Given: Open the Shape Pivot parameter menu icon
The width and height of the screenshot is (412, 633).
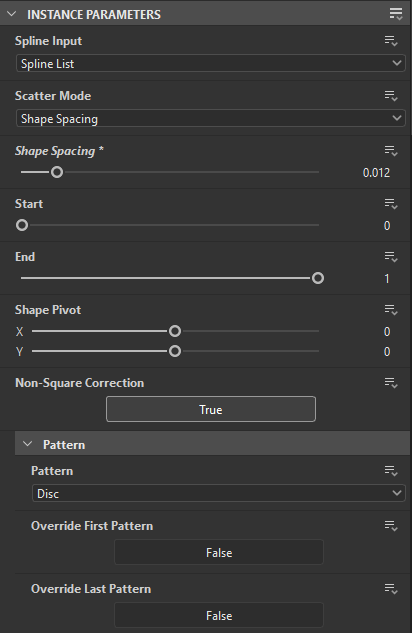Looking at the screenshot, I should (391, 310).
